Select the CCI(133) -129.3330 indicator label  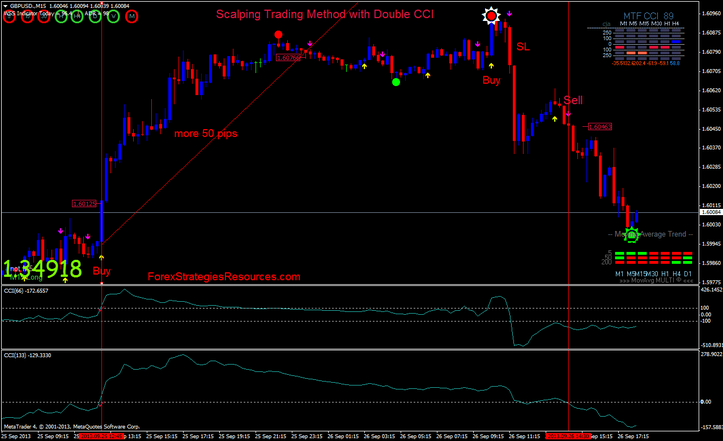(28, 355)
